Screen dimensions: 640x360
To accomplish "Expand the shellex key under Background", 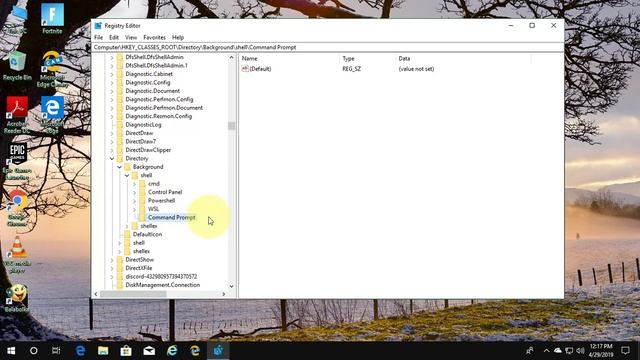I will (x=127, y=226).
